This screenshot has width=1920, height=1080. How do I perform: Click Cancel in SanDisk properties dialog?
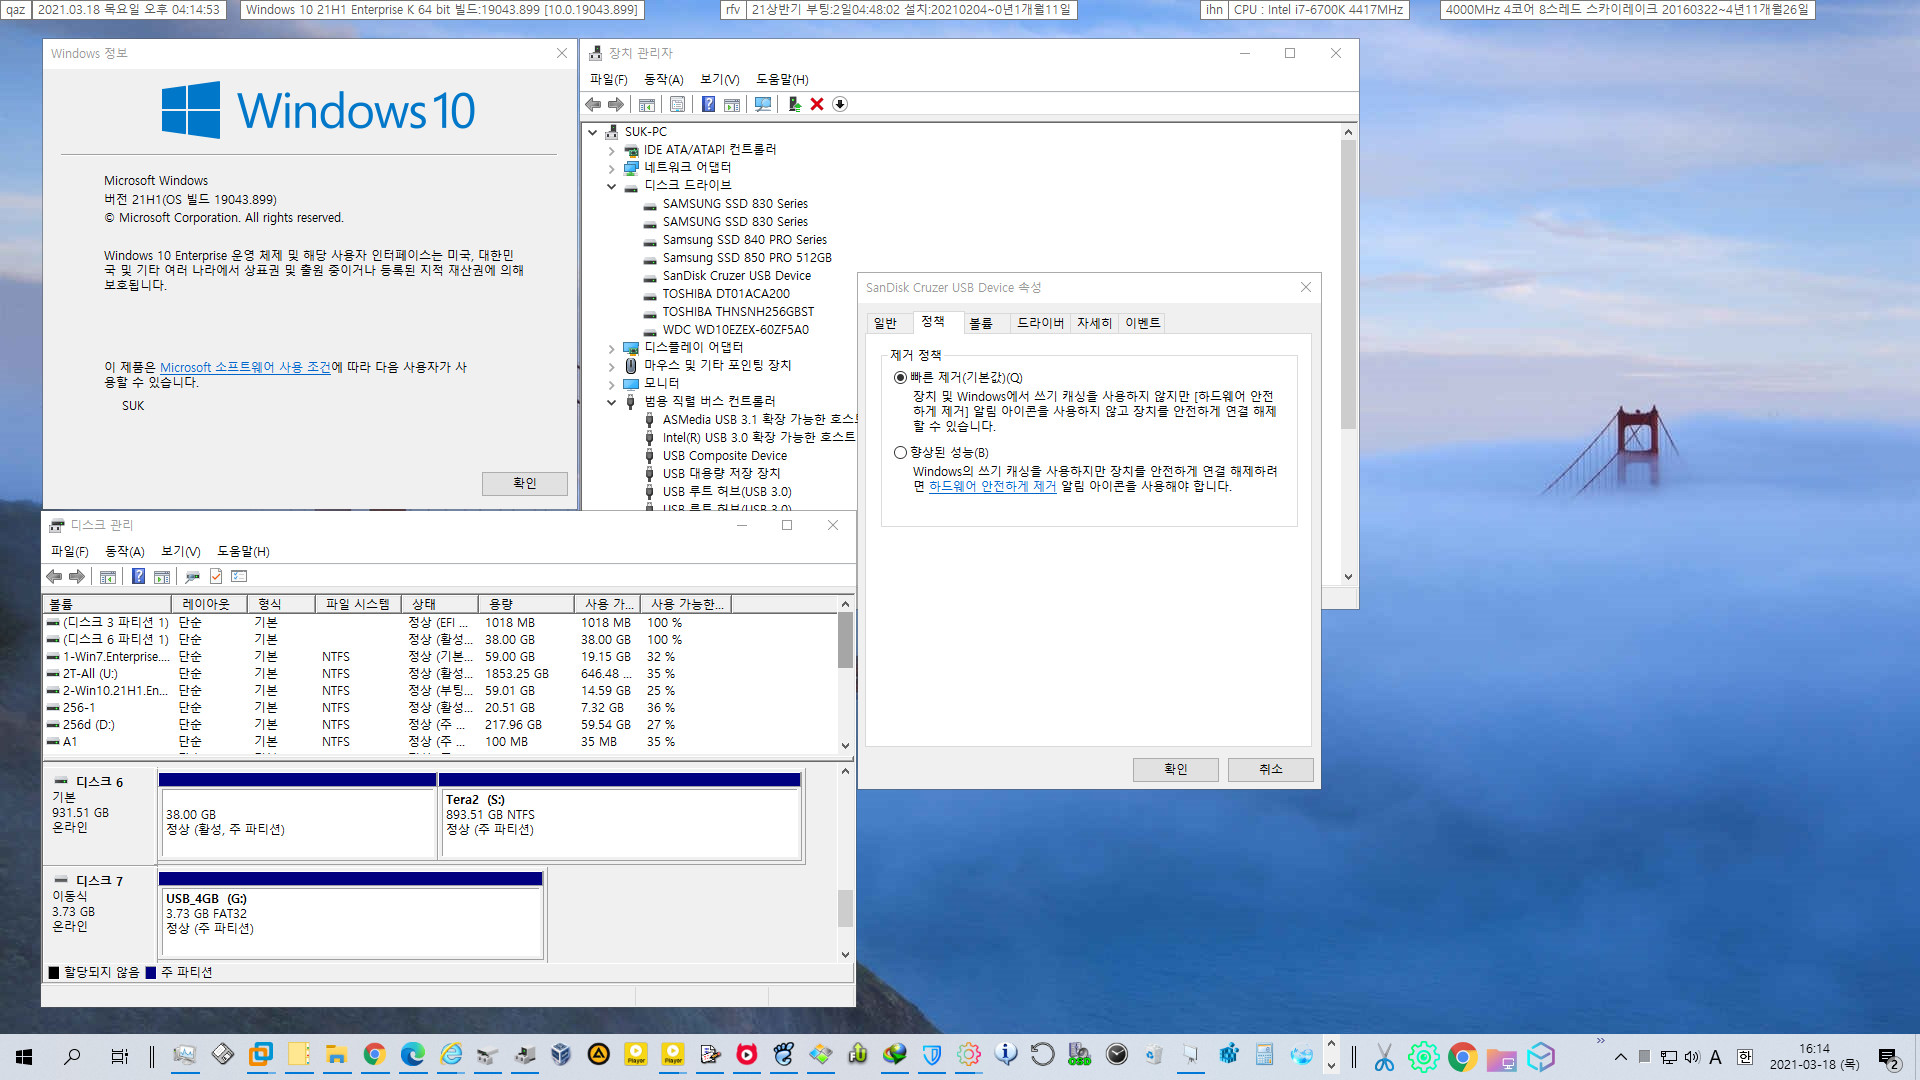pyautogui.click(x=1270, y=769)
